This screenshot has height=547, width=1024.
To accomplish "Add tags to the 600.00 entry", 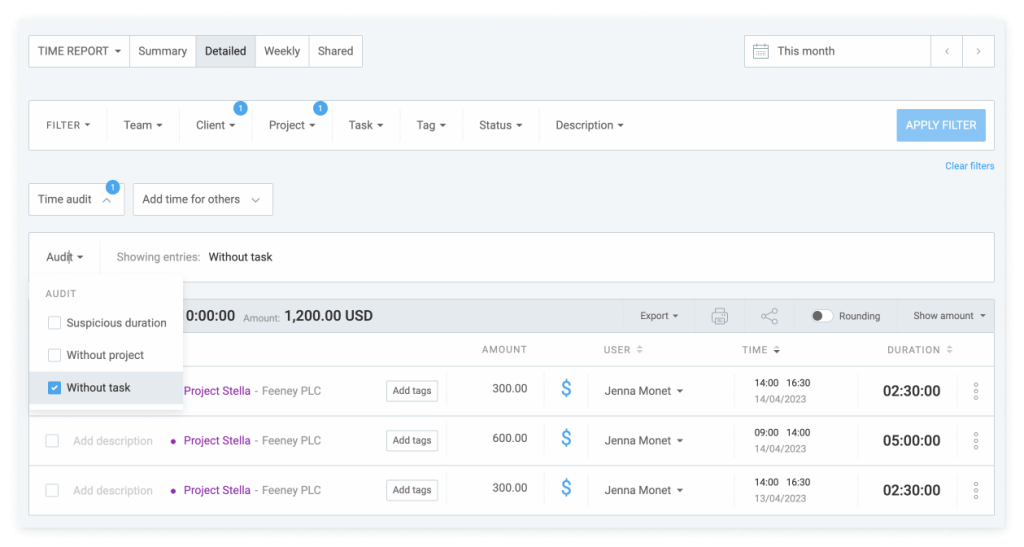I will pos(412,441).
